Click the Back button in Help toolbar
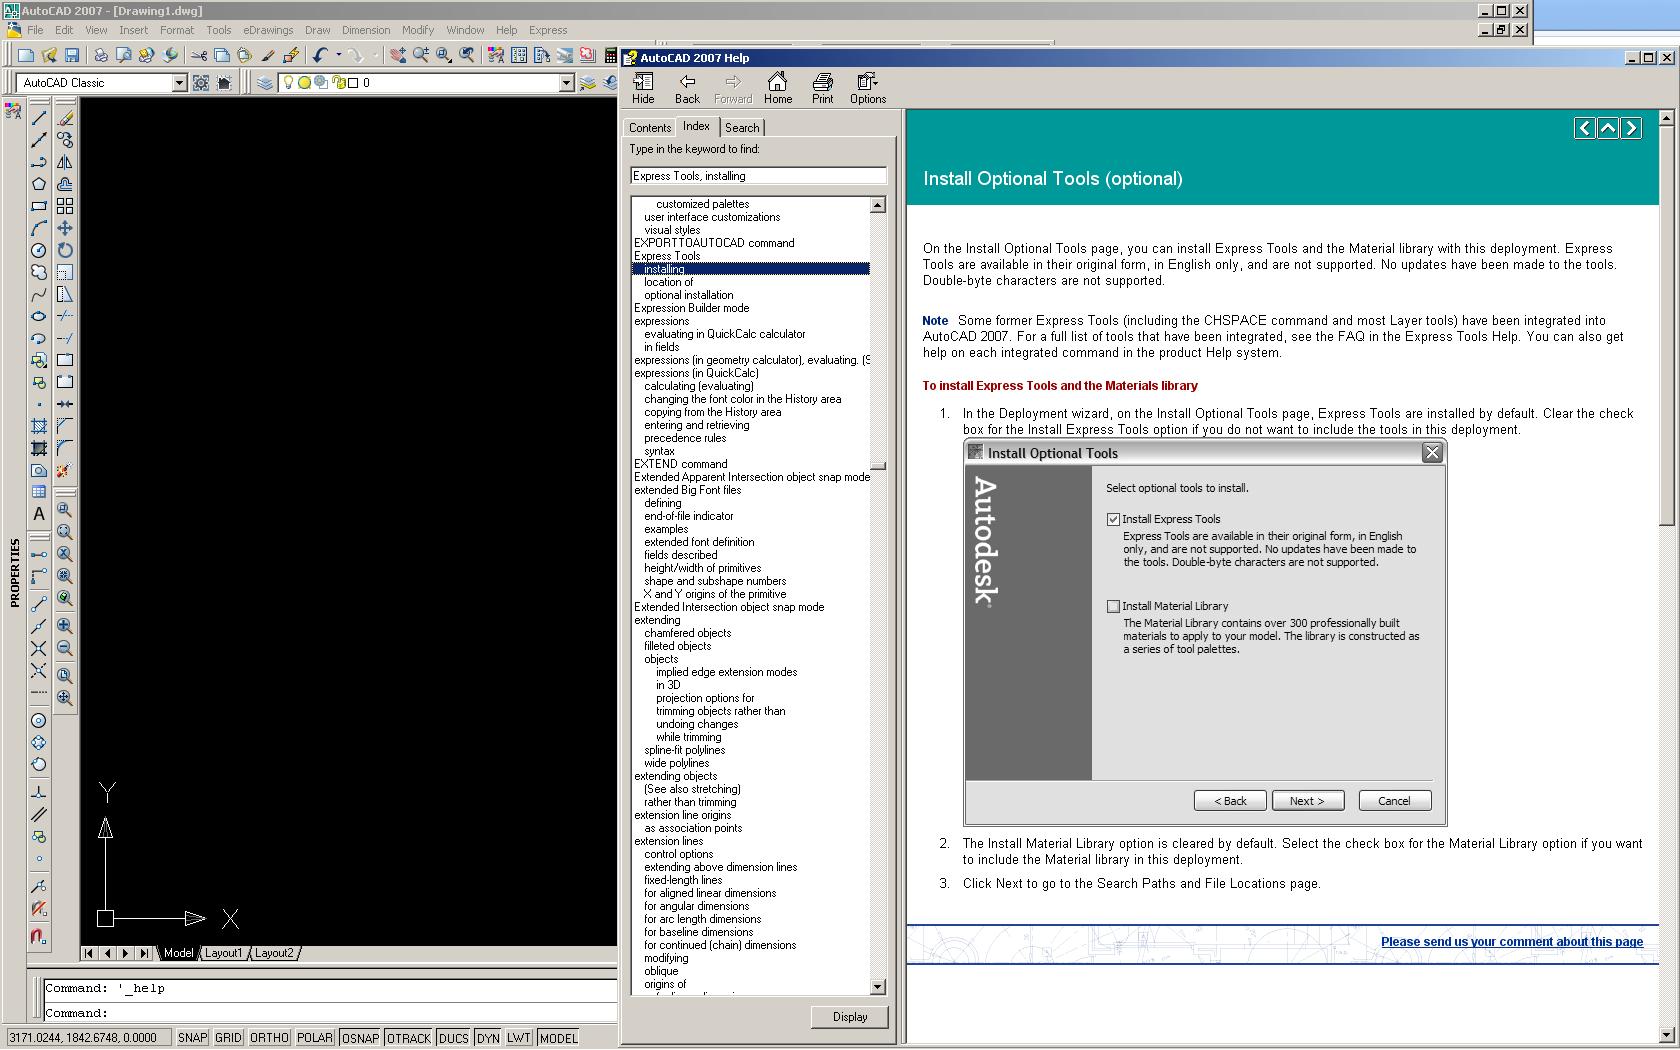Image resolution: width=1680 pixels, height=1050 pixels. click(687, 88)
